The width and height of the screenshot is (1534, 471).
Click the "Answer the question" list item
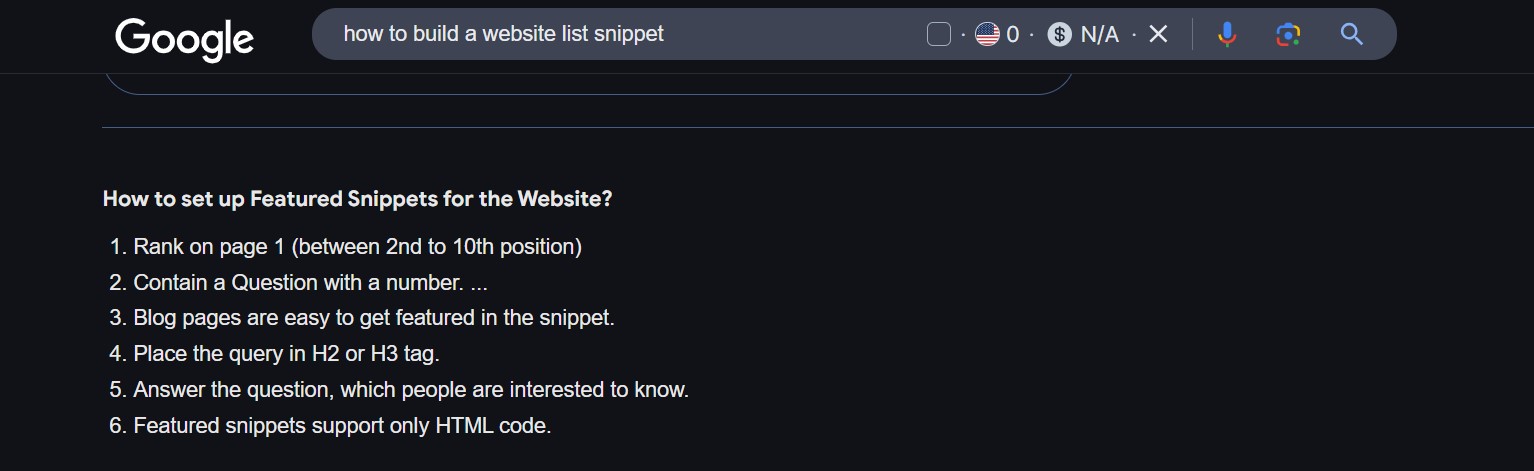410,390
